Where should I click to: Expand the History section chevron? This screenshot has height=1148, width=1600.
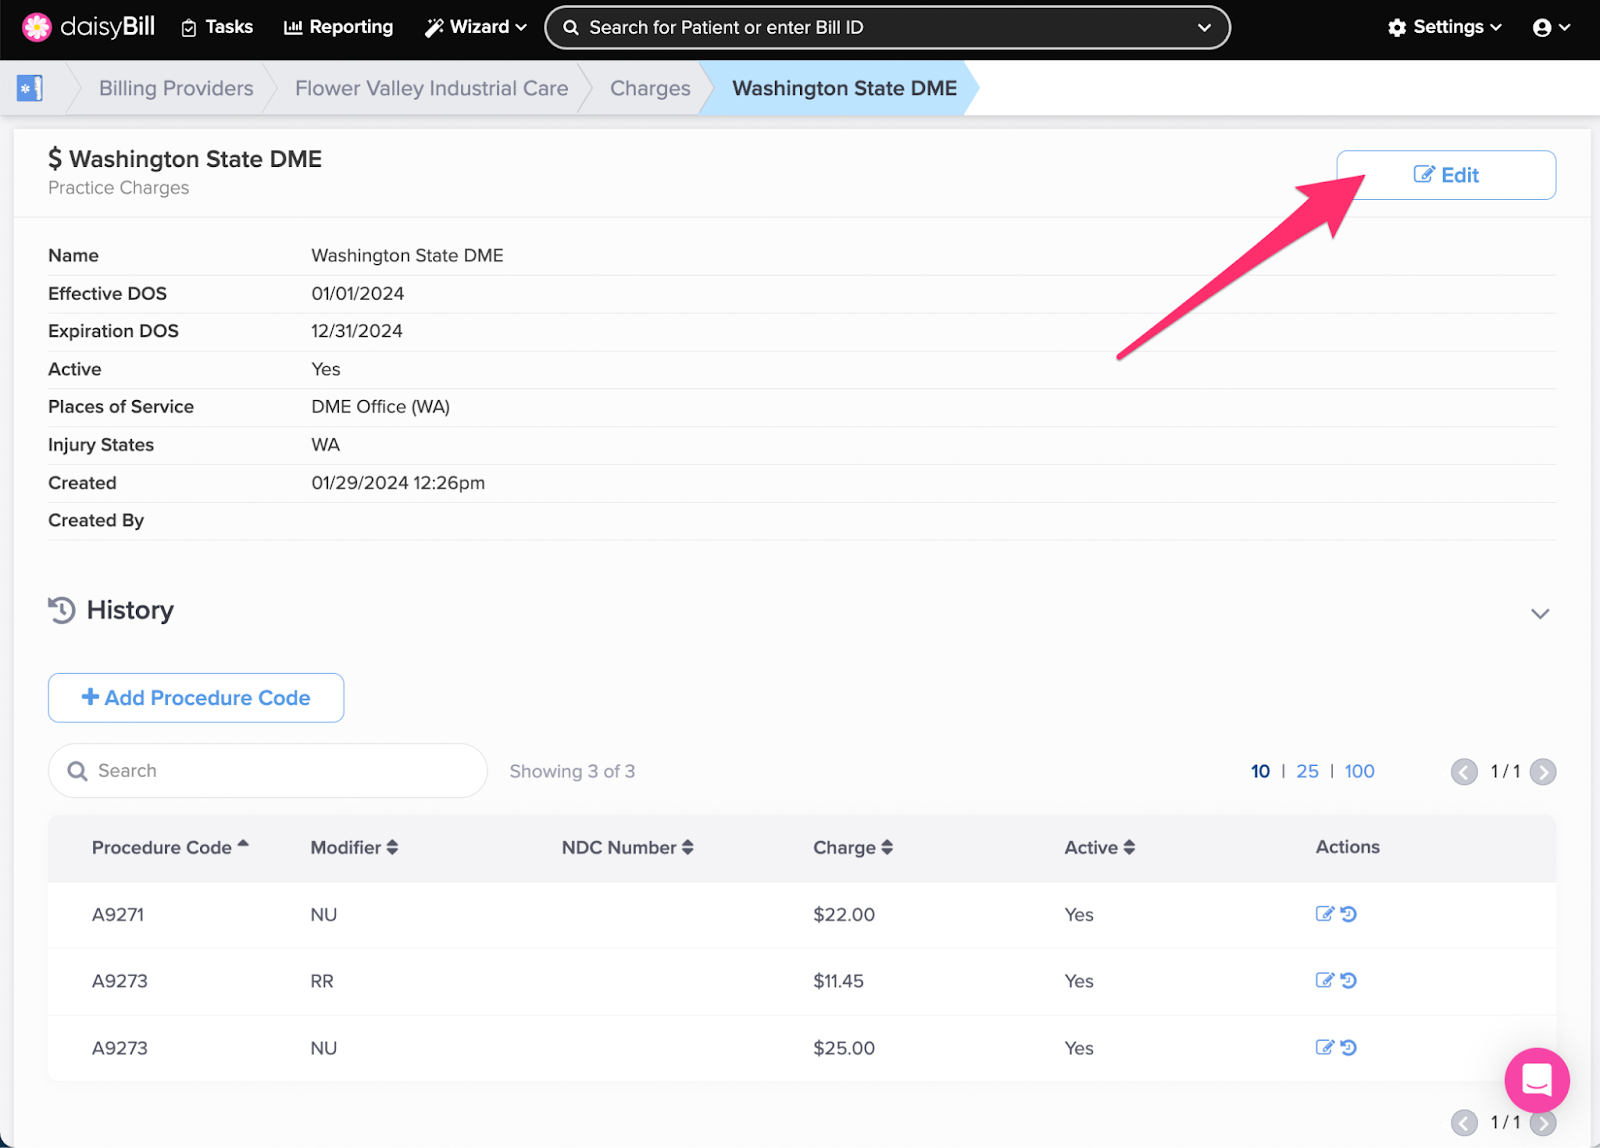click(x=1540, y=614)
